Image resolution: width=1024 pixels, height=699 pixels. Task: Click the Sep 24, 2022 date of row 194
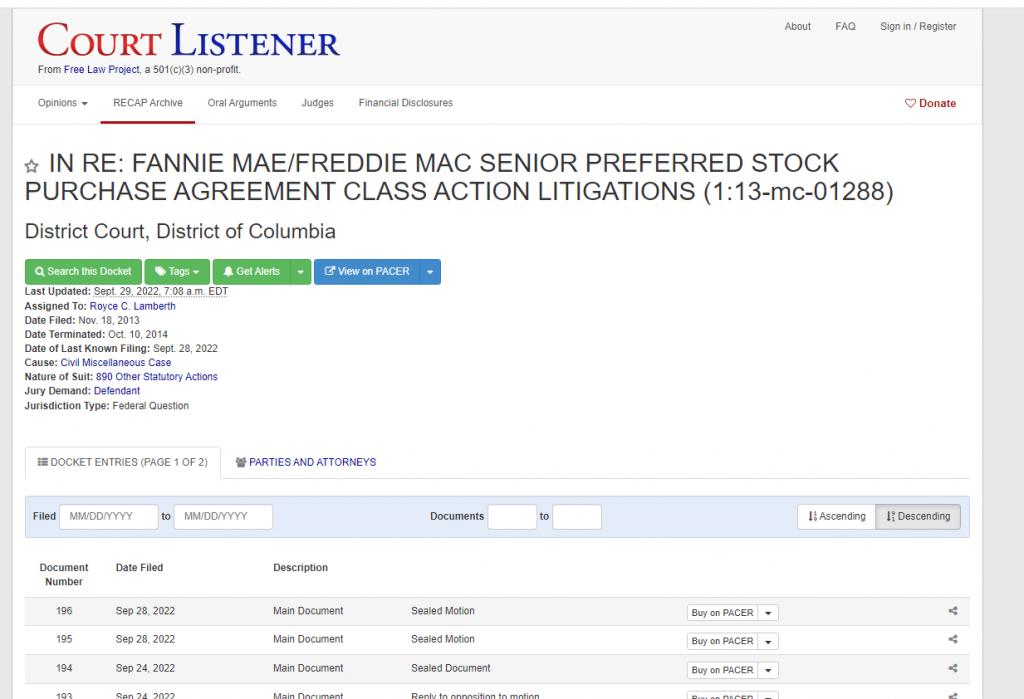145,668
